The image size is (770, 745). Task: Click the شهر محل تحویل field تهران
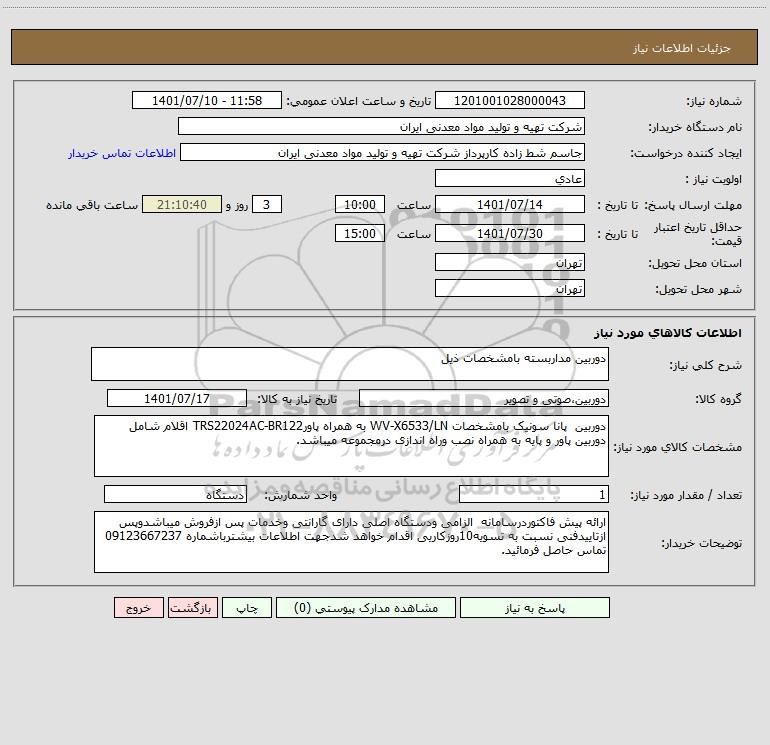point(510,289)
